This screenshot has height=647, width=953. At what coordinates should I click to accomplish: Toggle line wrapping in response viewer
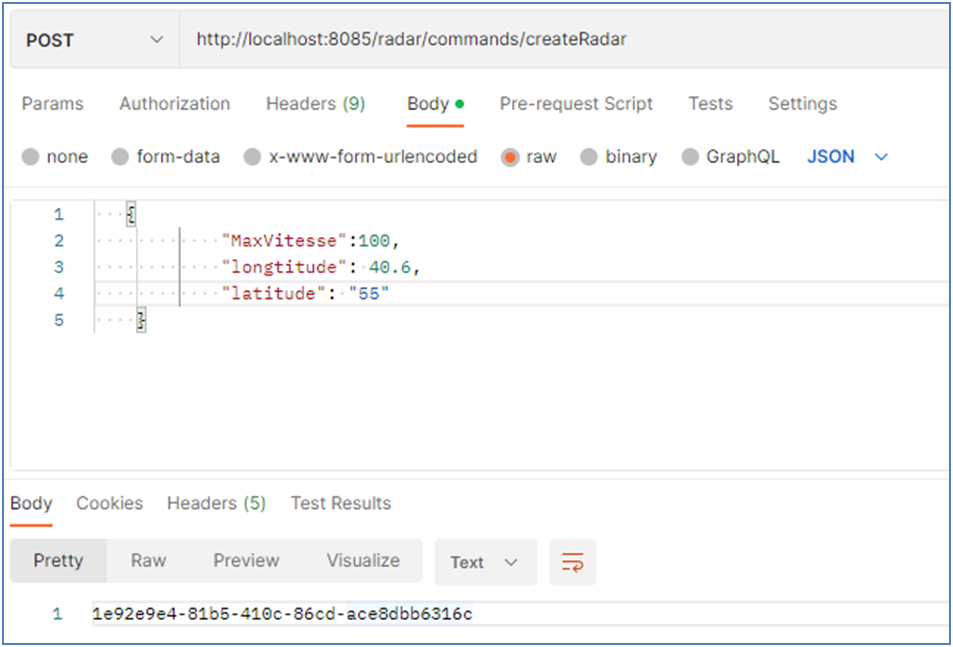point(571,561)
